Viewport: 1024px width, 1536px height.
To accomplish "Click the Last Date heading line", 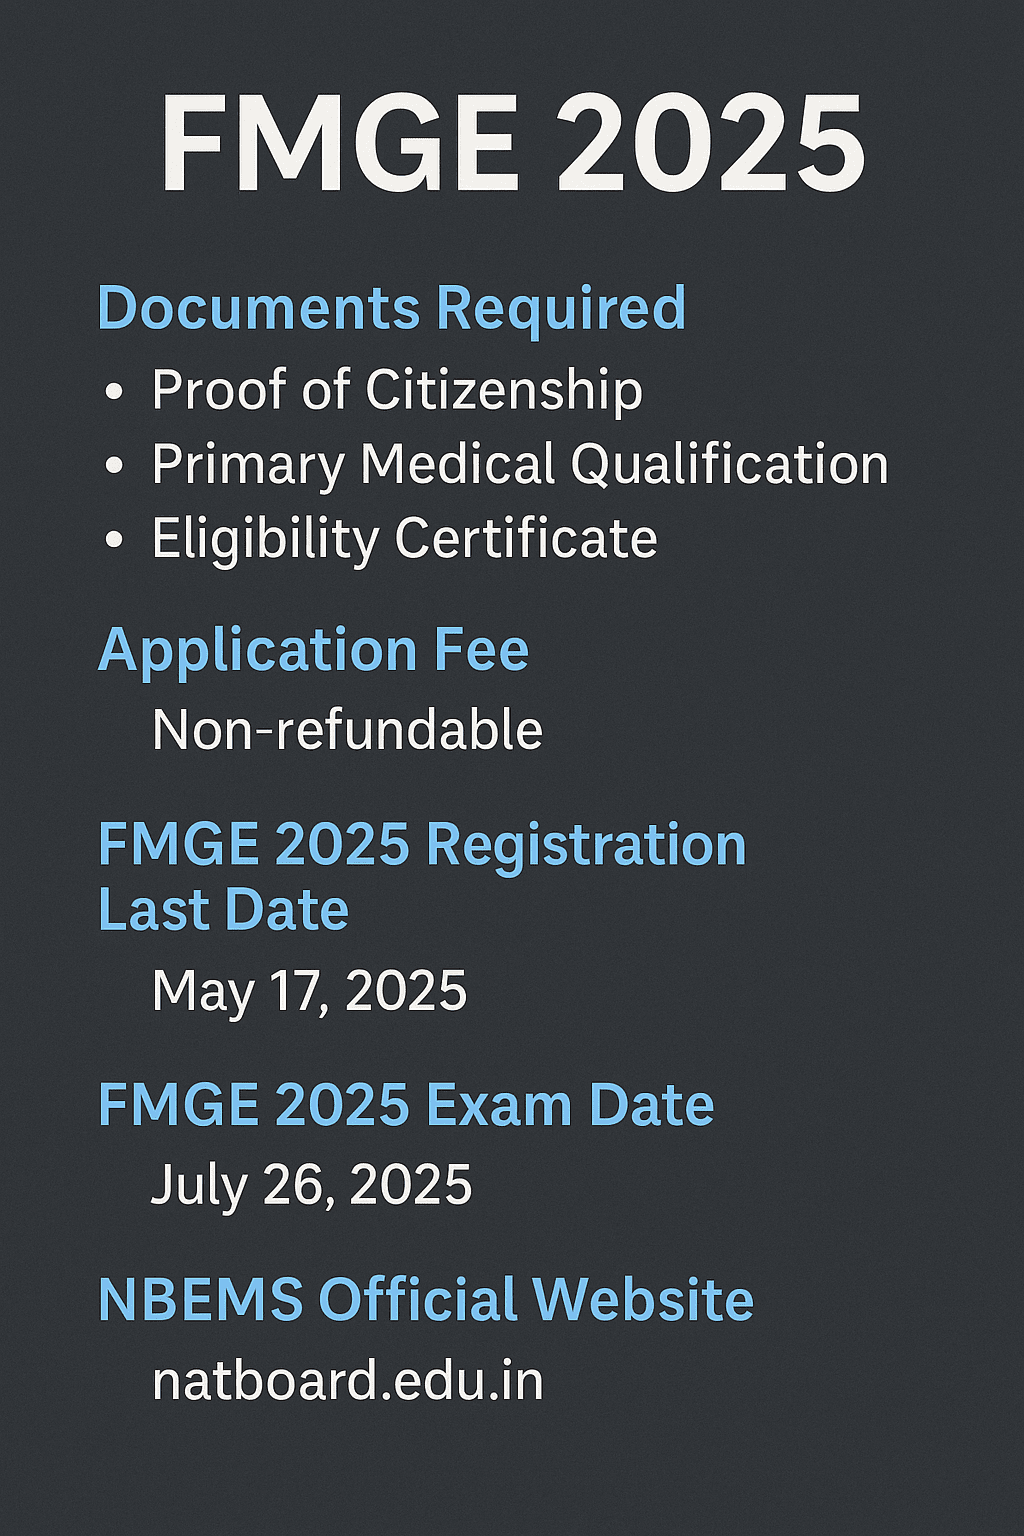I will coord(223,910).
